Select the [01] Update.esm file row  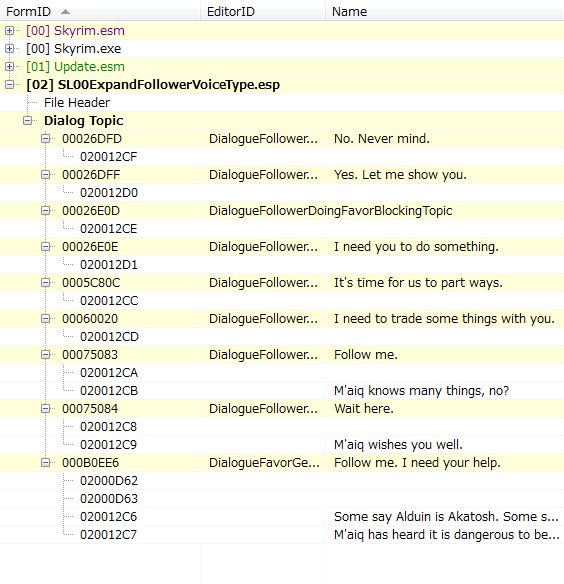tap(75, 67)
